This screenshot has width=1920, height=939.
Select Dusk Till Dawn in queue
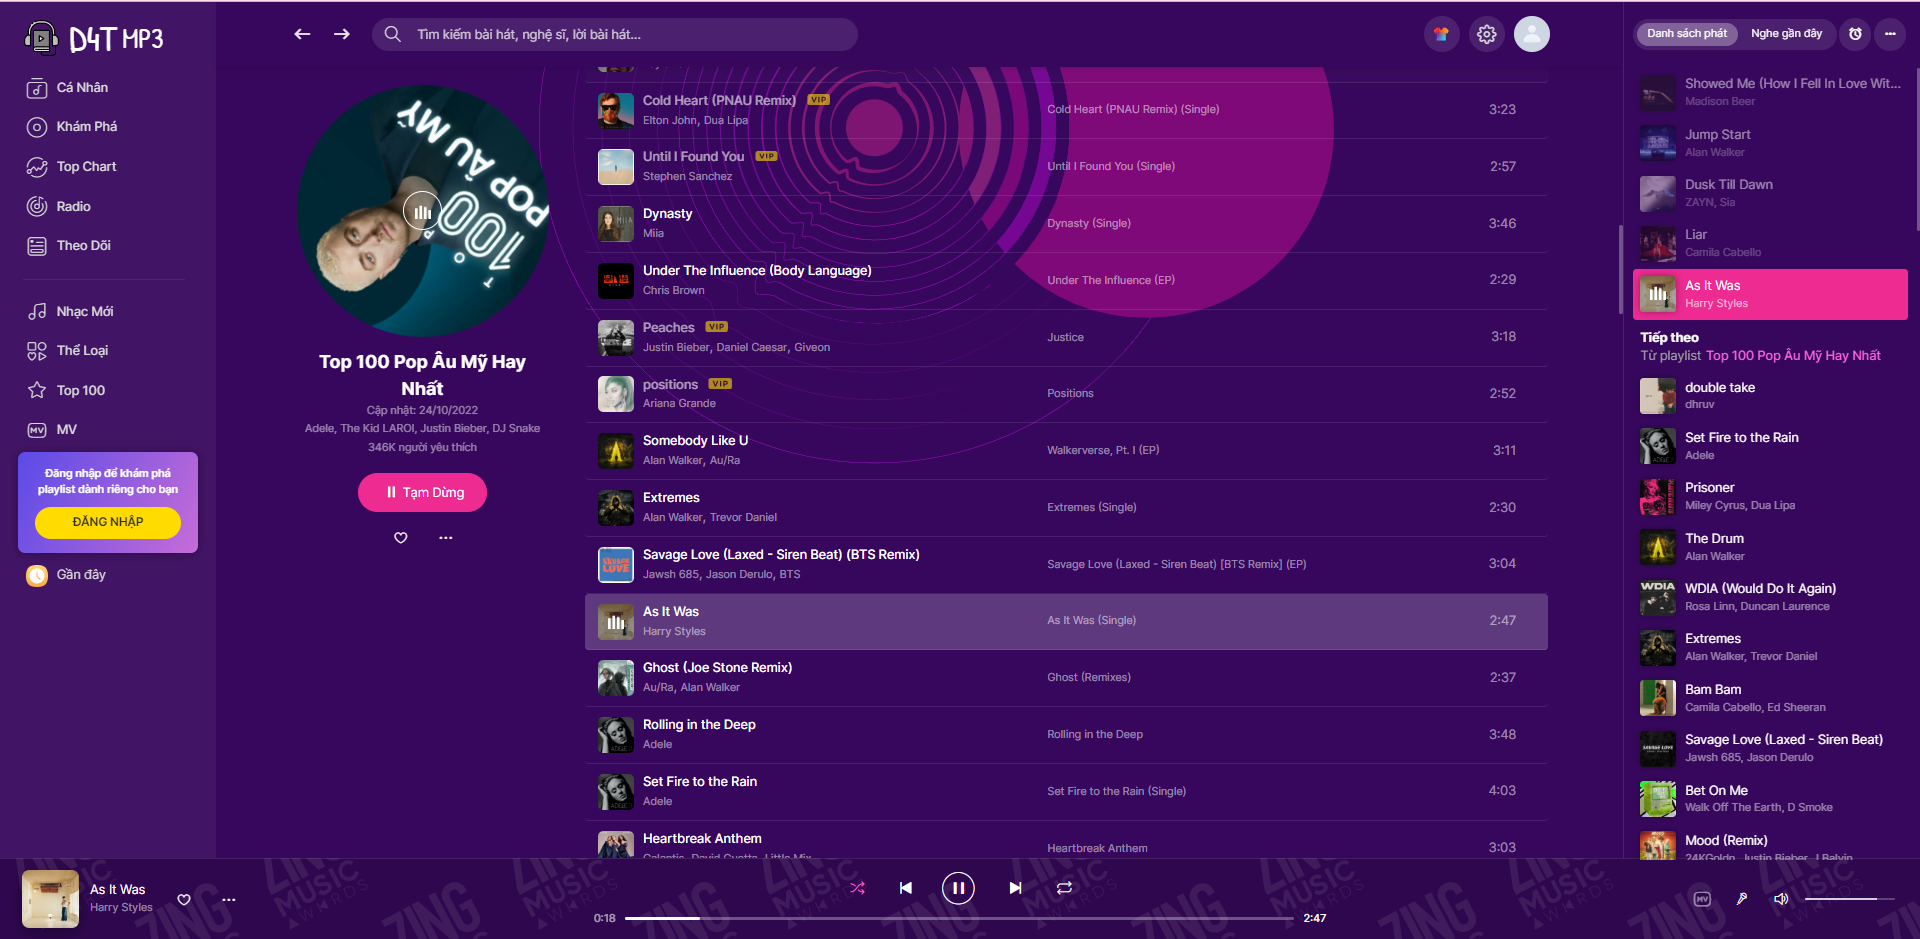1770,193
